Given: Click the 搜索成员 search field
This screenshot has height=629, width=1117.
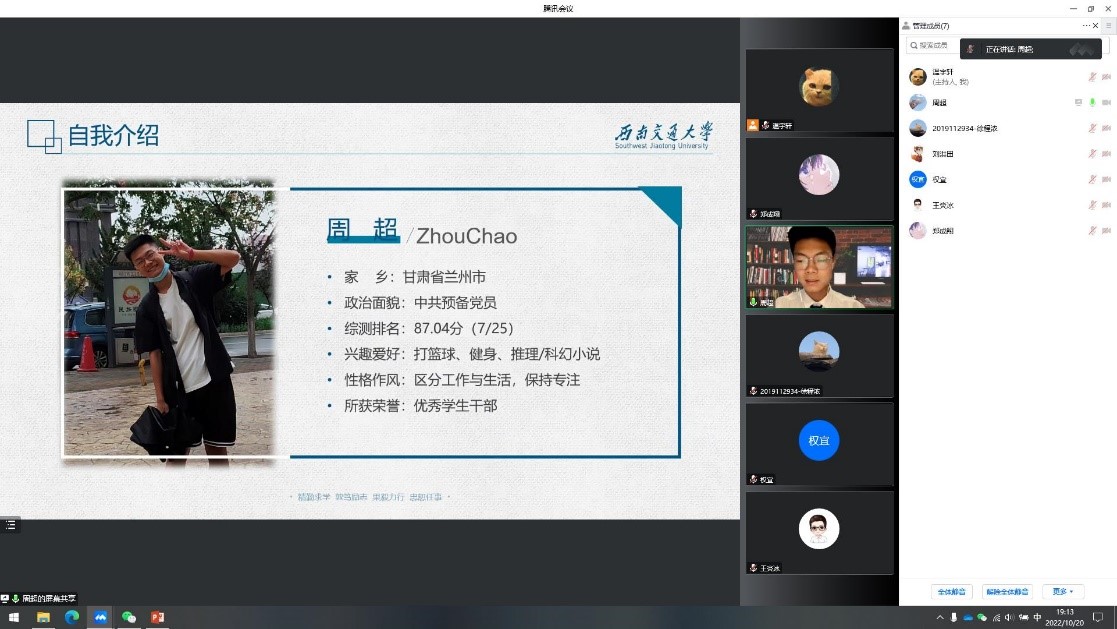Looking at the screenshot, I should point(933,46).
